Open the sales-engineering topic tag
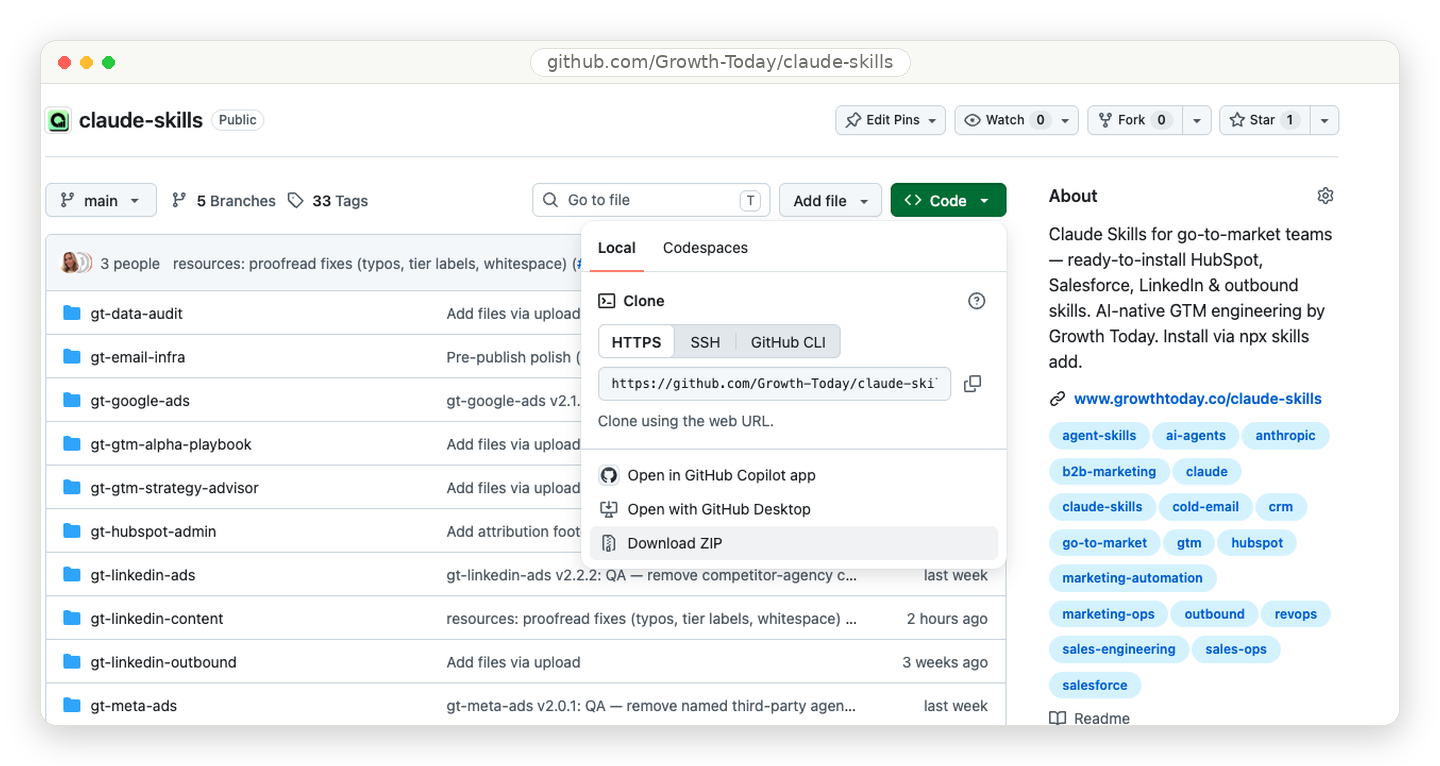The width and height of the screenshot is (1440, 766). [x=1119, y=650]
